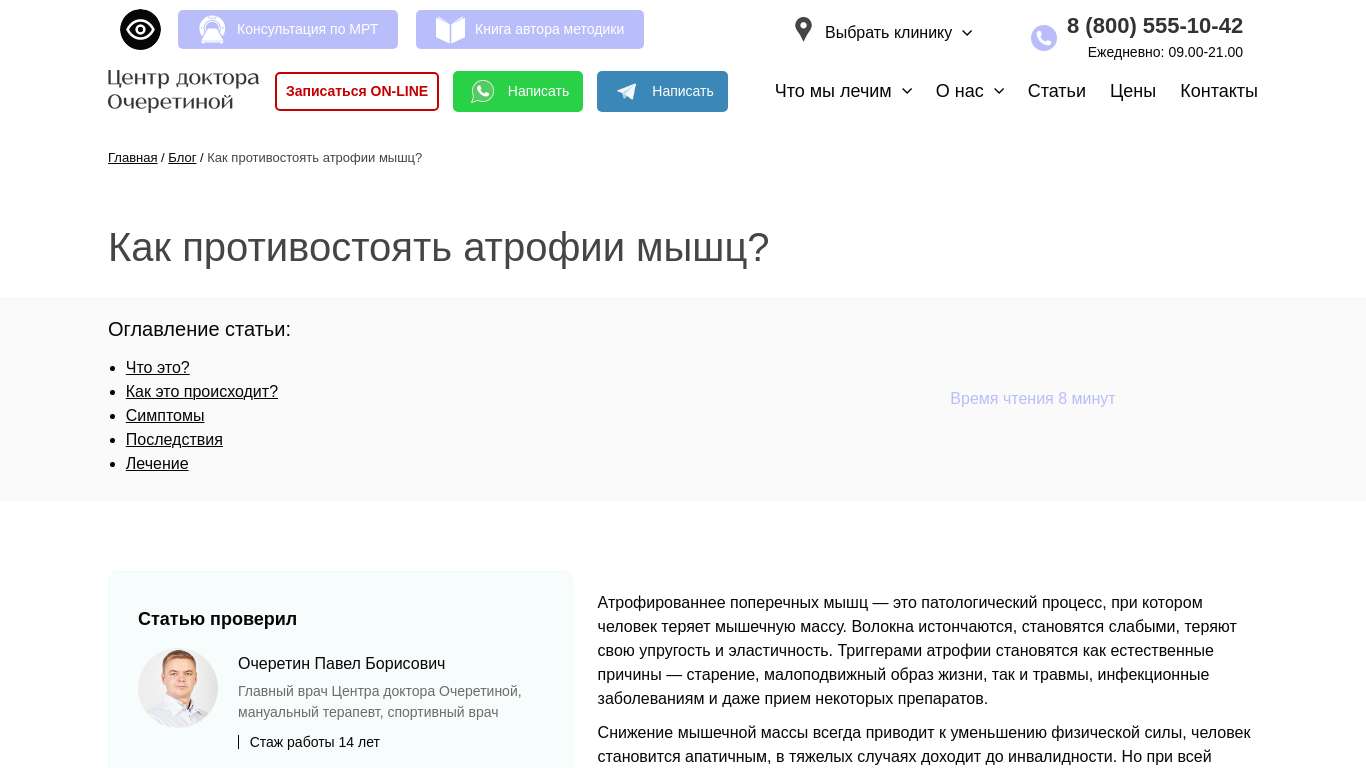The width and height of the screenshot is (1366, 768).
Task: Click the MRI scanner icon
Action: click(x=212, y=30)
